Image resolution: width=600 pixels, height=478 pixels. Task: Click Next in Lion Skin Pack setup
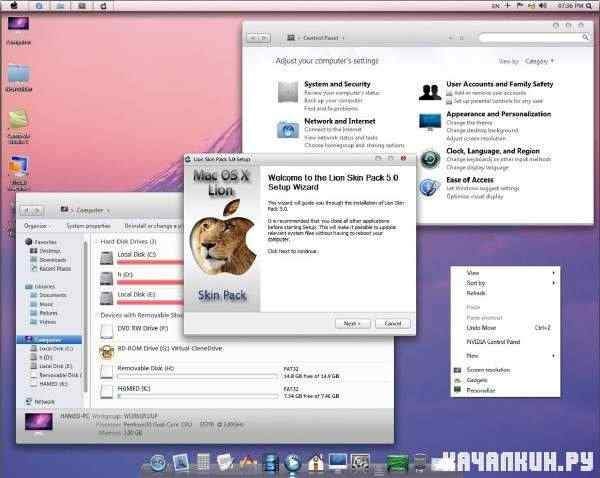coord(352,324)
